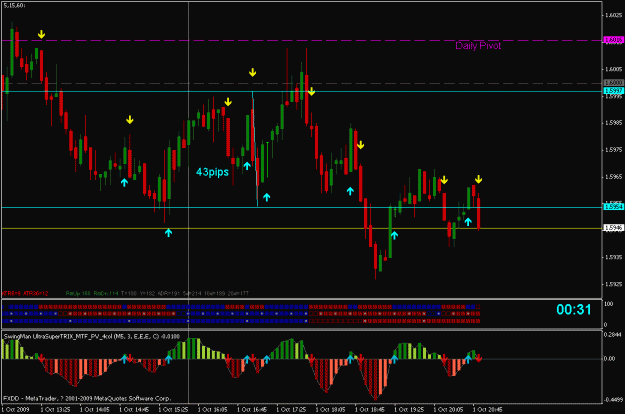
Task: Click the red ATR readout text
Action: (x=25, y=293)
